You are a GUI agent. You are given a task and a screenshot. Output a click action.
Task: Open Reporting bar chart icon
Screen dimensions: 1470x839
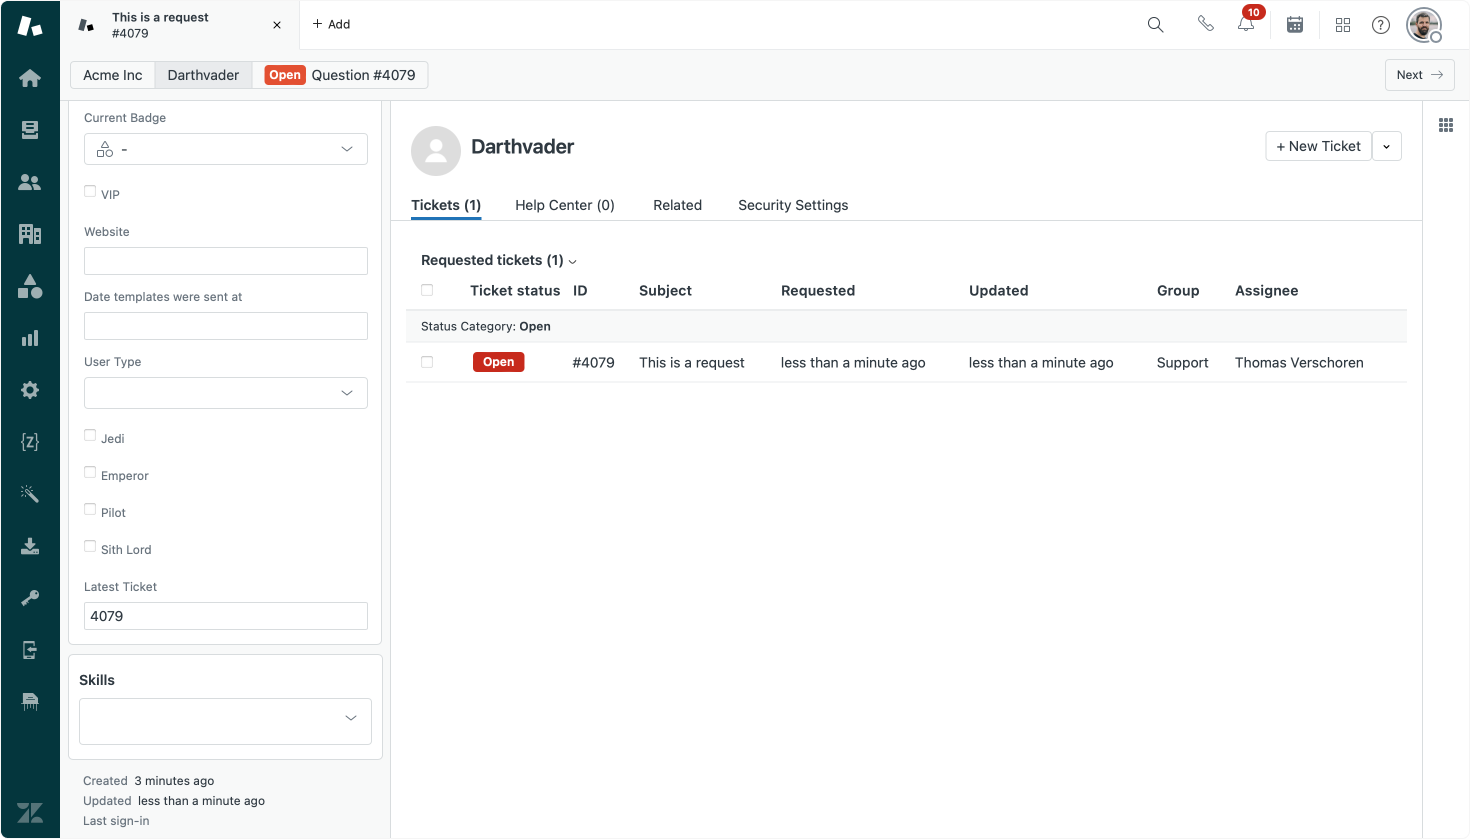(30, 338)
